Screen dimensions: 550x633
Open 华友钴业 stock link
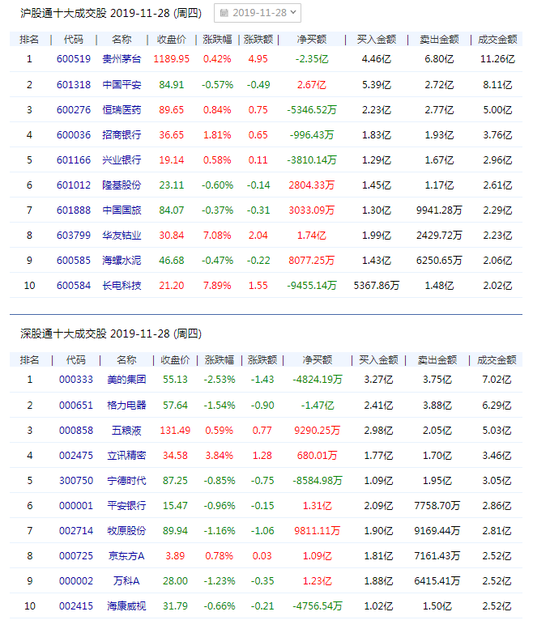tap(122, 235)
